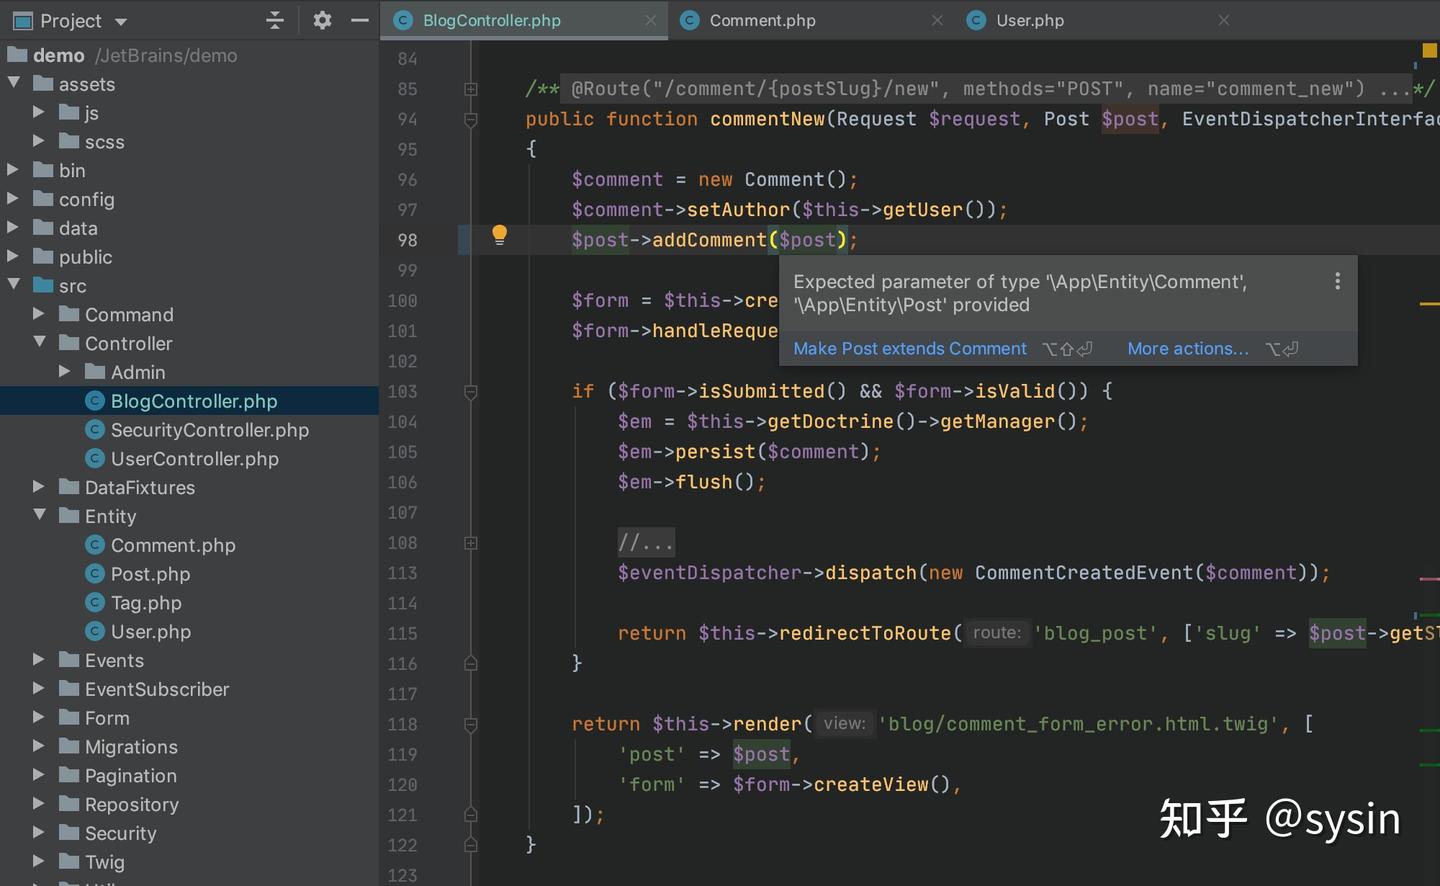Collapse the Entity folder in the tree
Viewport: 1440px width, 886px height.
point(40,516)
